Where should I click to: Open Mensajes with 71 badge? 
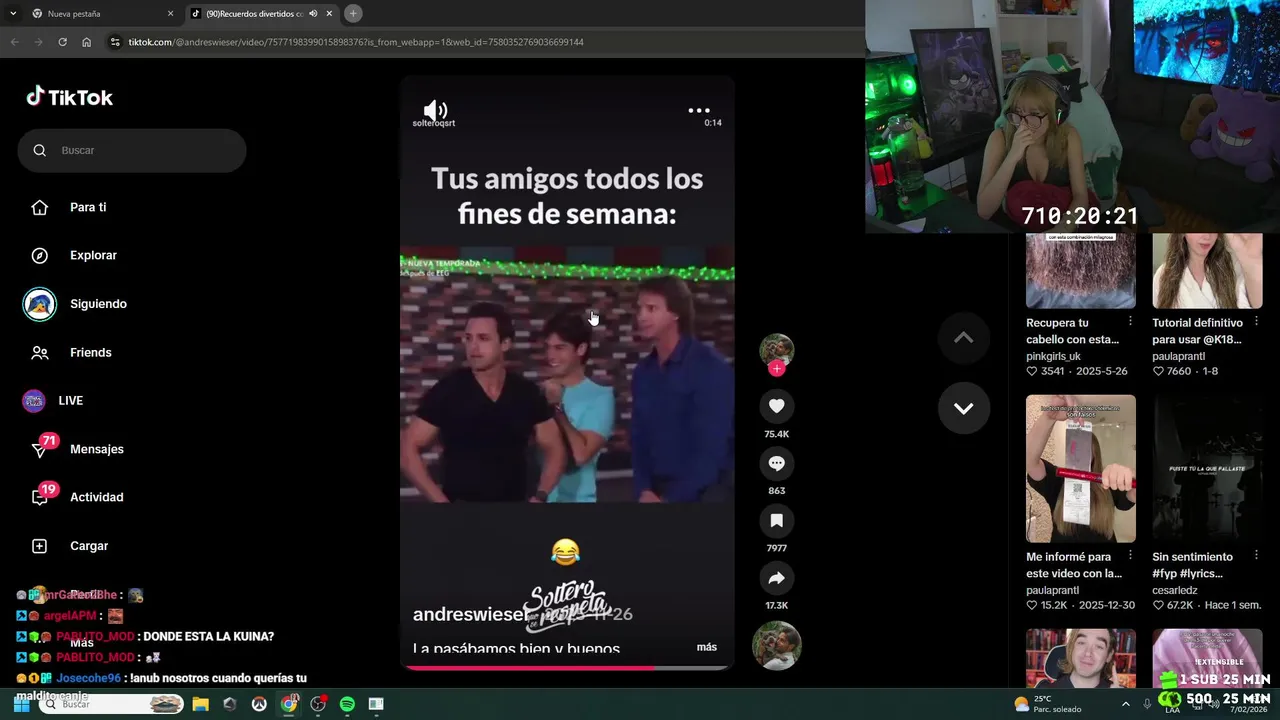click(x=96, y=449)
